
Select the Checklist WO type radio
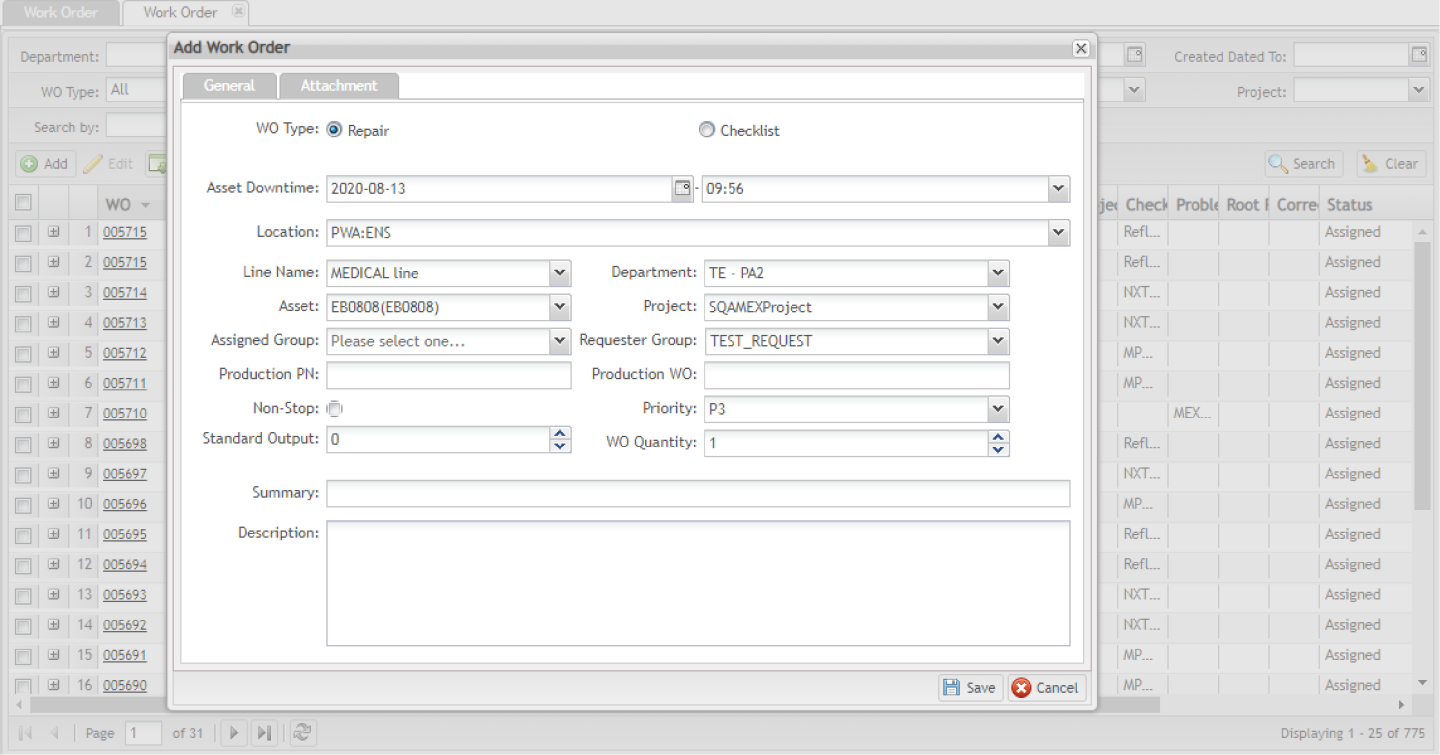pos(707,130)
